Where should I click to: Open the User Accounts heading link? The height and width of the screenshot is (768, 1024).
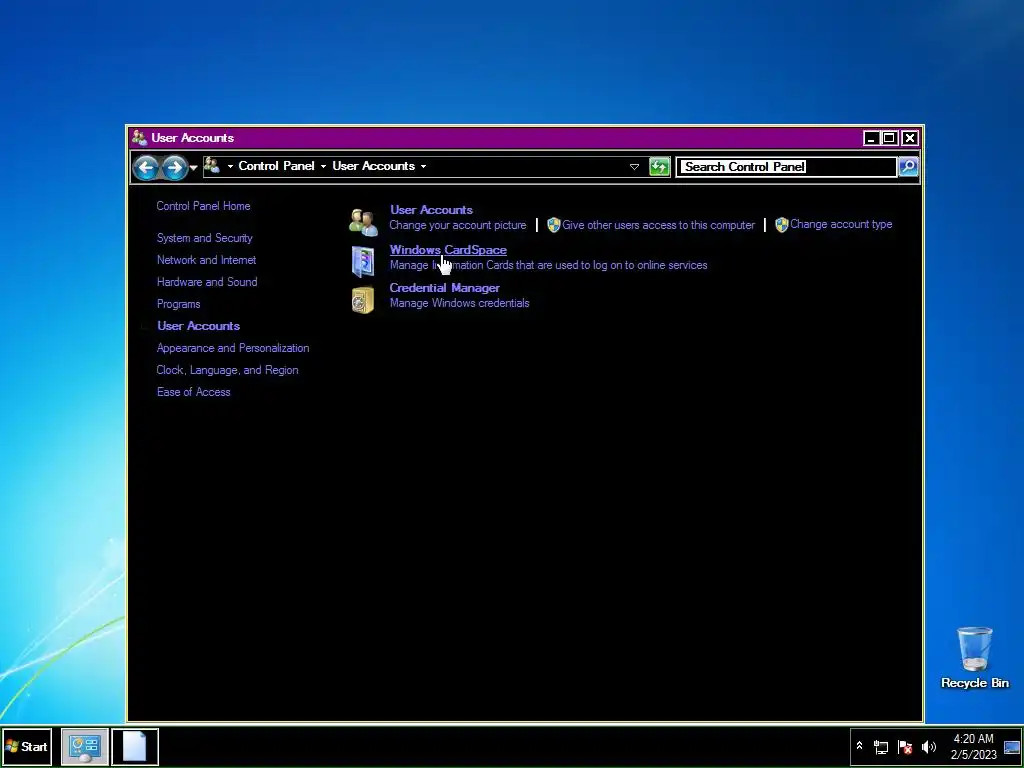coord(431,210)
